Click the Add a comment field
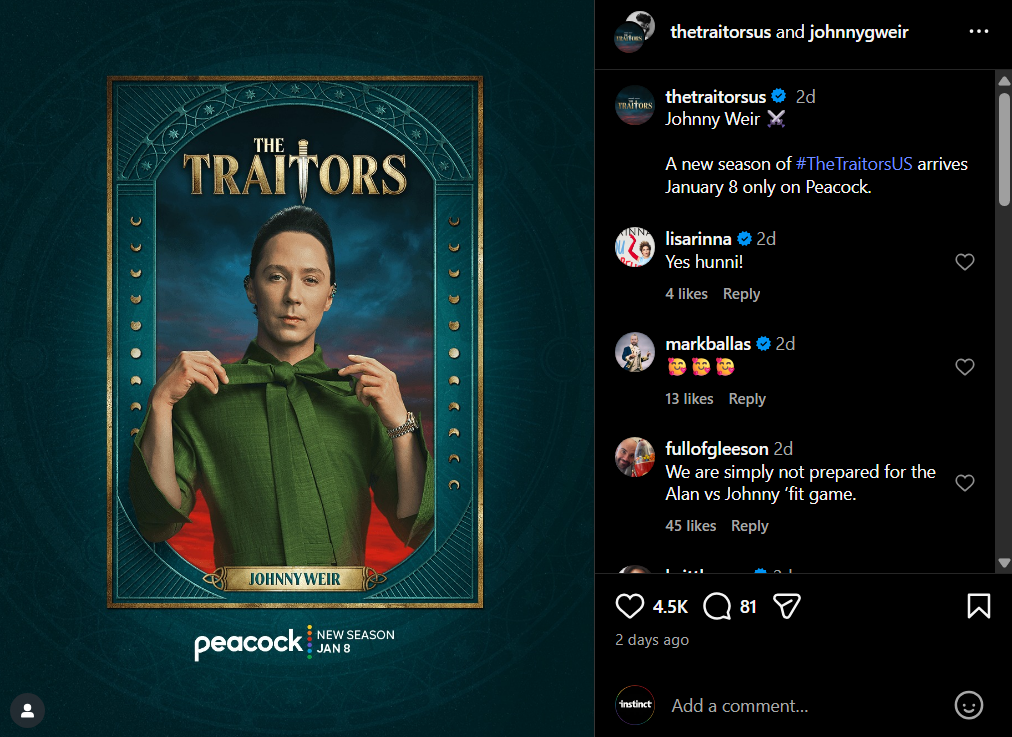This screenshot has width=1012, height=737. 807,705
